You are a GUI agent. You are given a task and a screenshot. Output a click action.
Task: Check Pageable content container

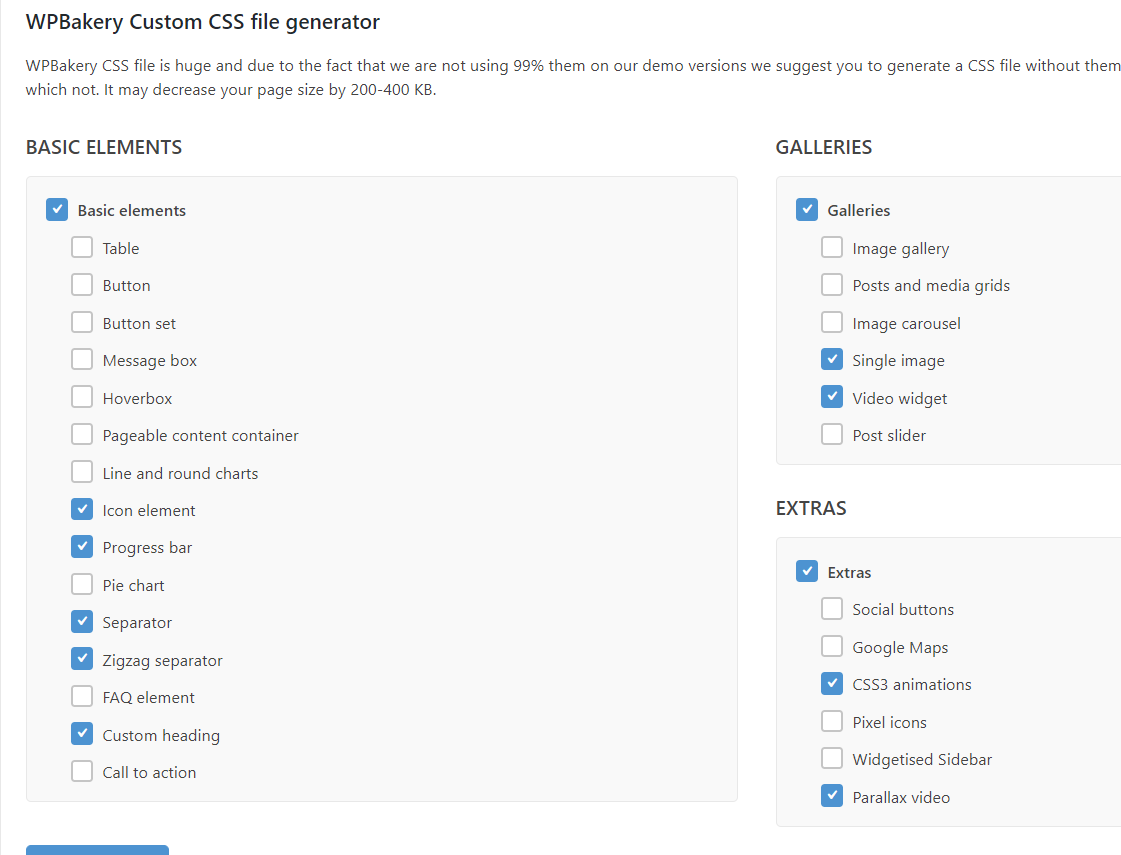pos(82,435)
